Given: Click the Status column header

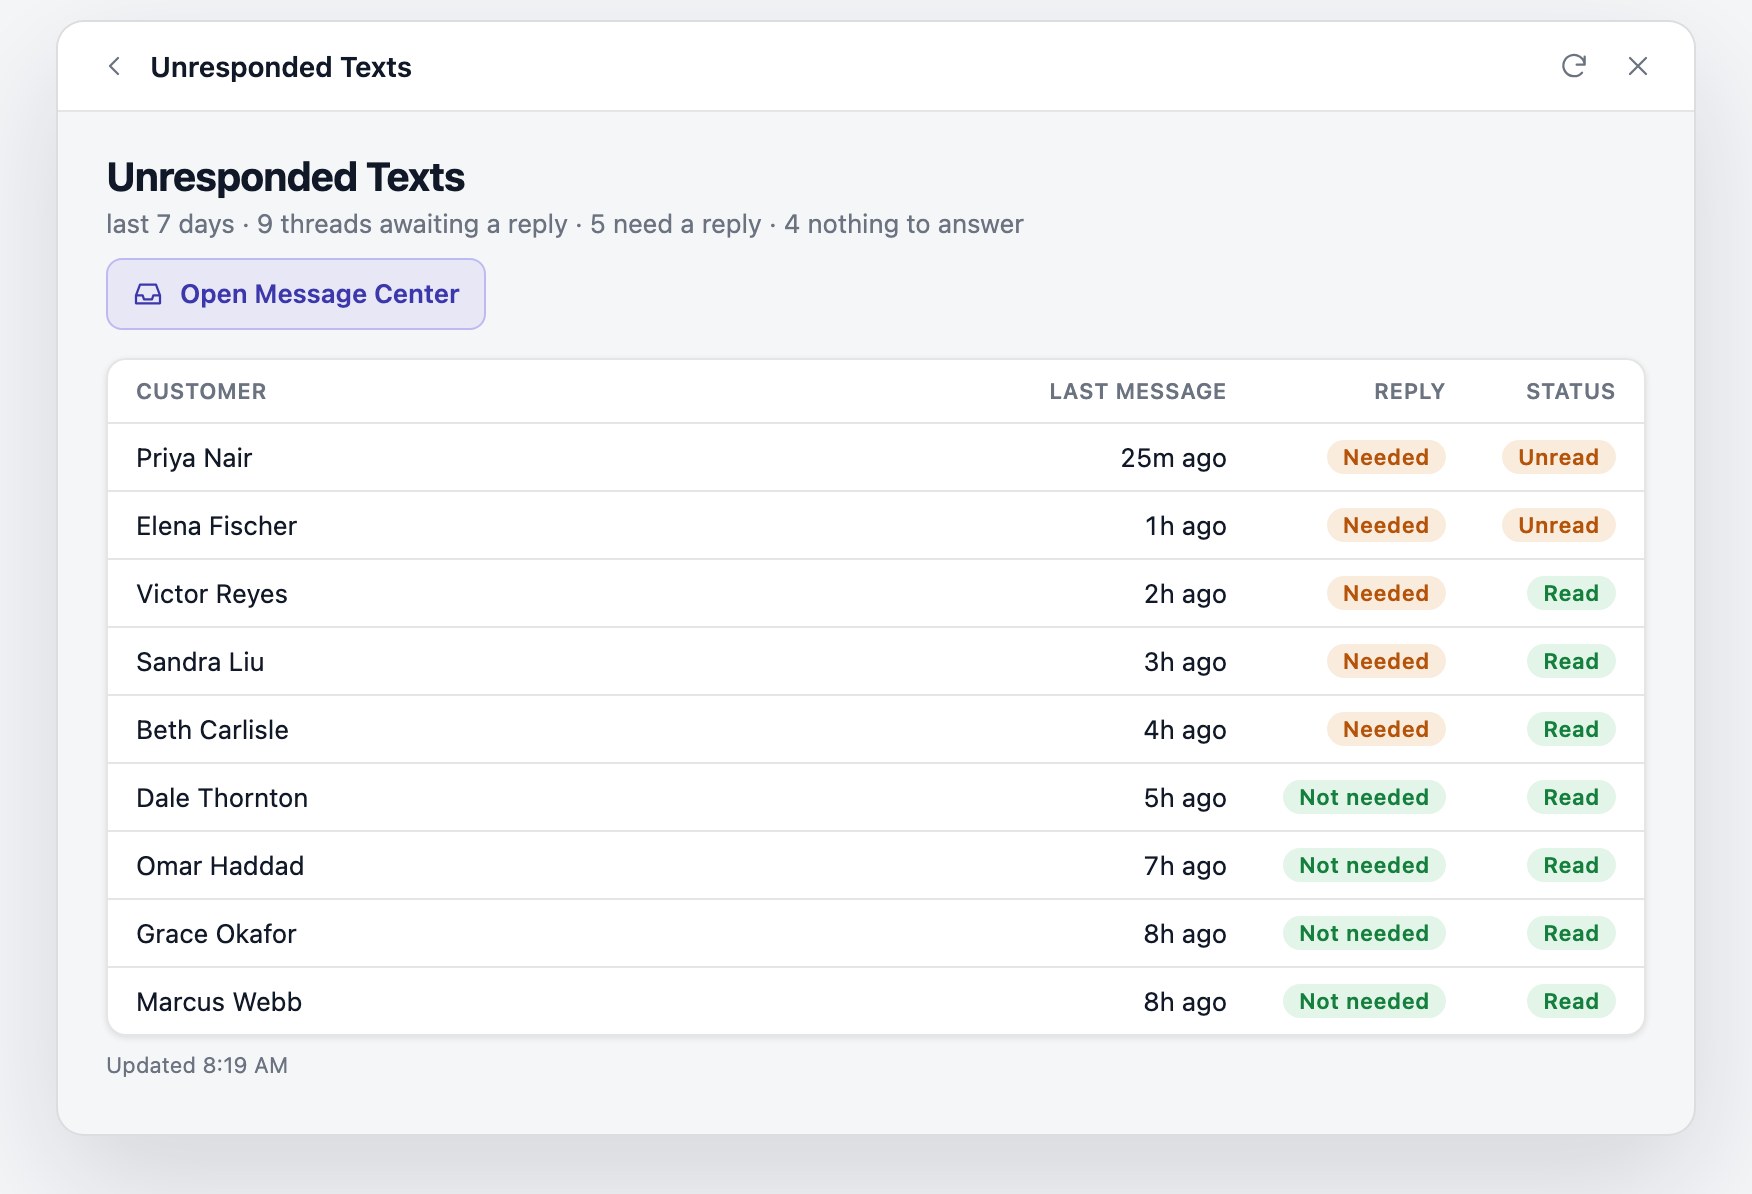Looking at the screenshot, I should [x=1570, y=391].
